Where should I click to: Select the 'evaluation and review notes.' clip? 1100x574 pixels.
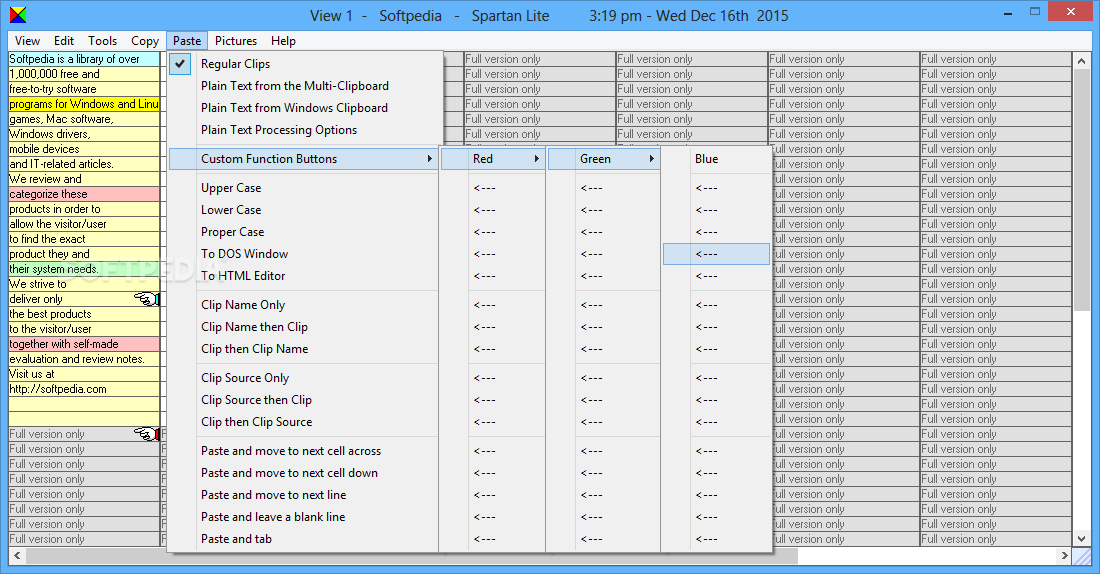(x=84, y=359)
